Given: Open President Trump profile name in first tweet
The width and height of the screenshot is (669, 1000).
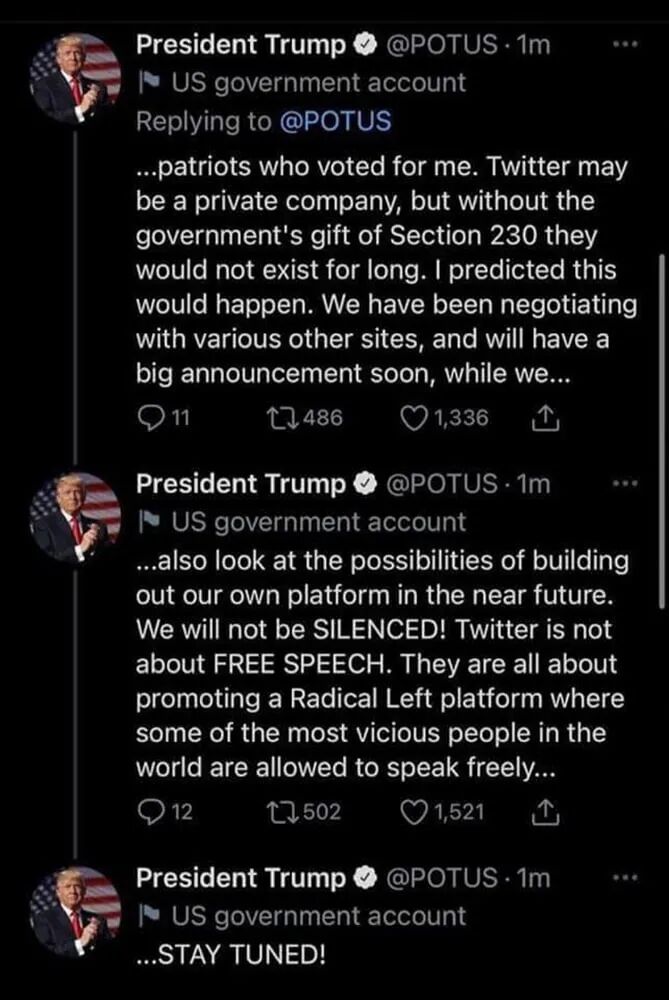Looking at the screenshot, I should coord(240,45).
